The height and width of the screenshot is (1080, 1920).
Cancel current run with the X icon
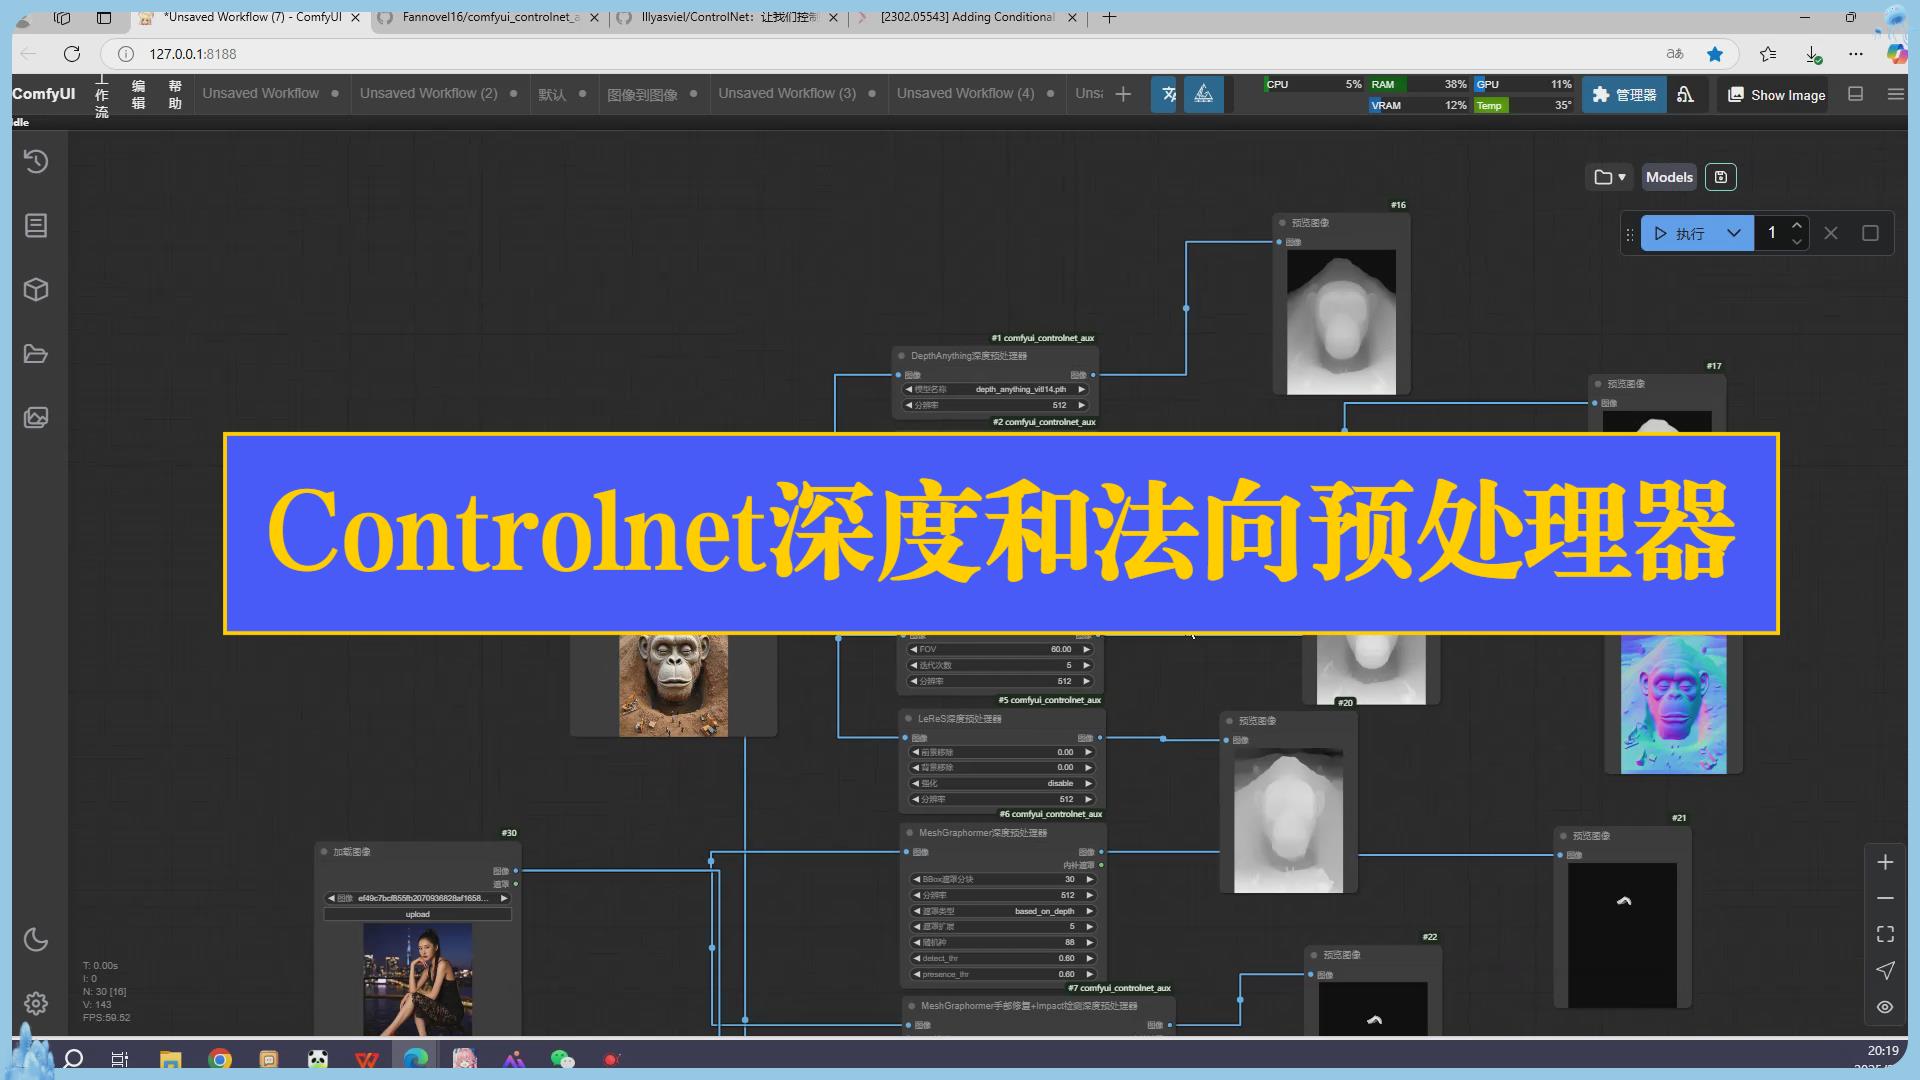[1831, 233]
